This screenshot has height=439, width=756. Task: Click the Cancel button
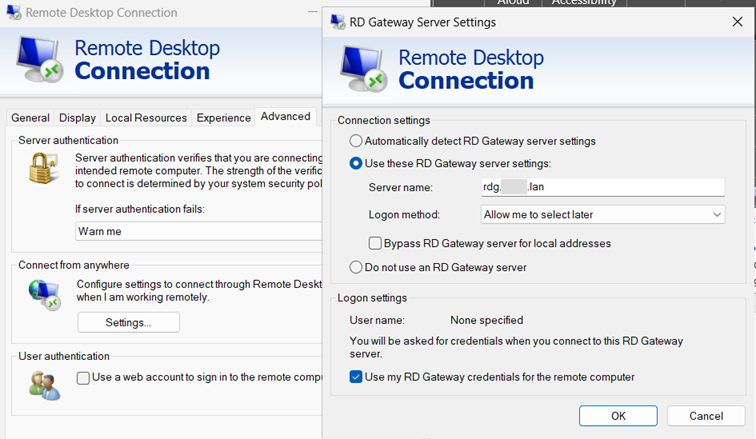coord(706,416)
